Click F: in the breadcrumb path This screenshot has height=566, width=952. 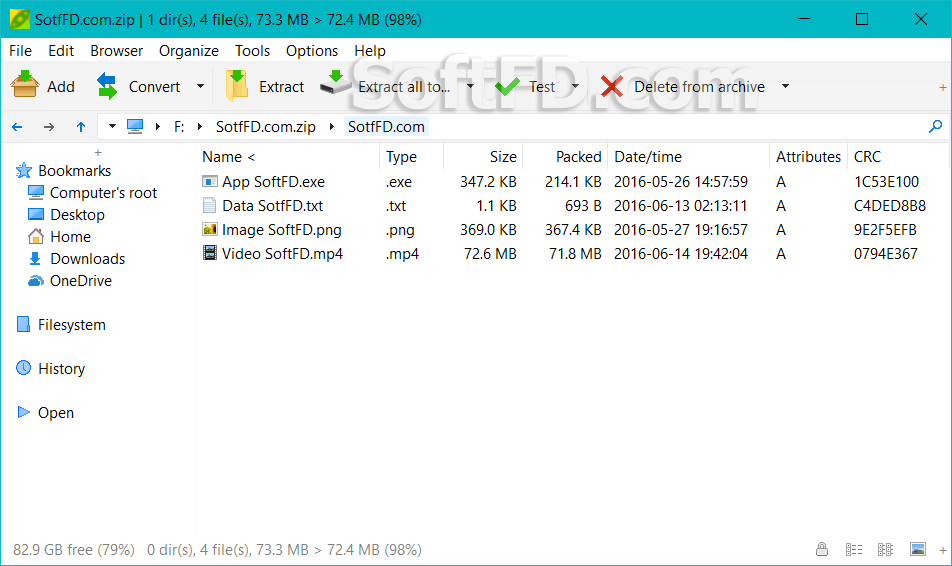tap(179, 127)
